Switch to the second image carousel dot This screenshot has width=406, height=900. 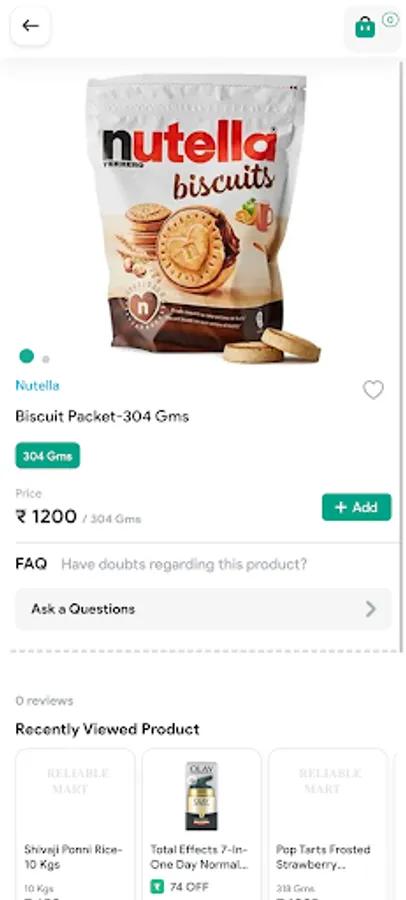[x=46, y=359]
